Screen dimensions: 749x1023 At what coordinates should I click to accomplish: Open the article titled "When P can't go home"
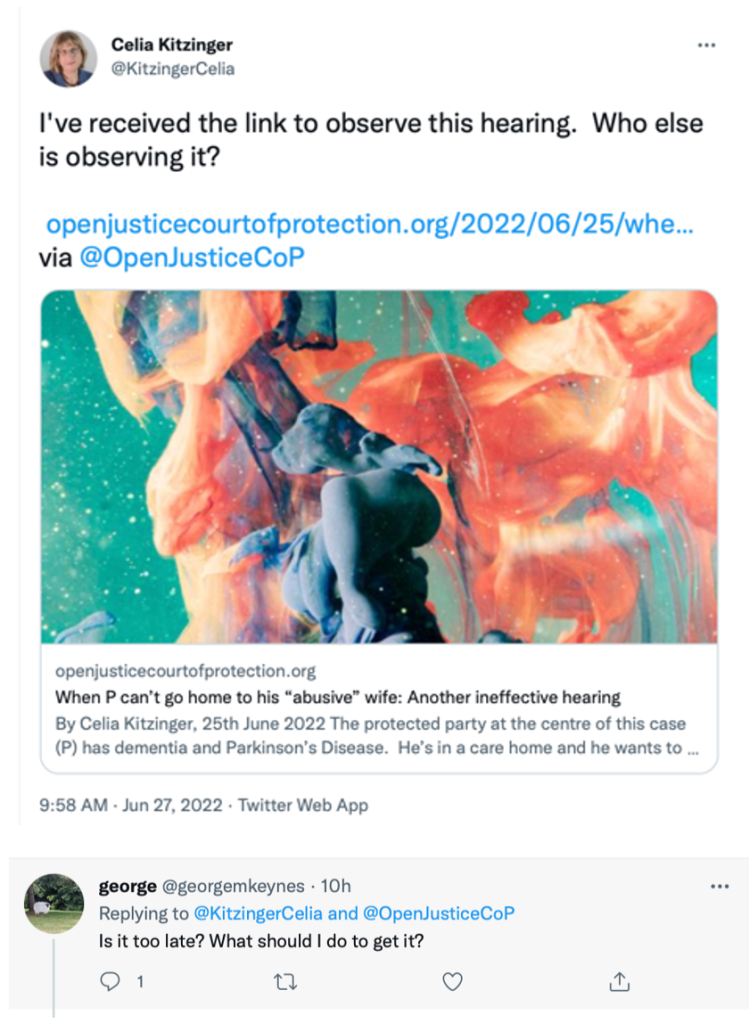(338, 697)
